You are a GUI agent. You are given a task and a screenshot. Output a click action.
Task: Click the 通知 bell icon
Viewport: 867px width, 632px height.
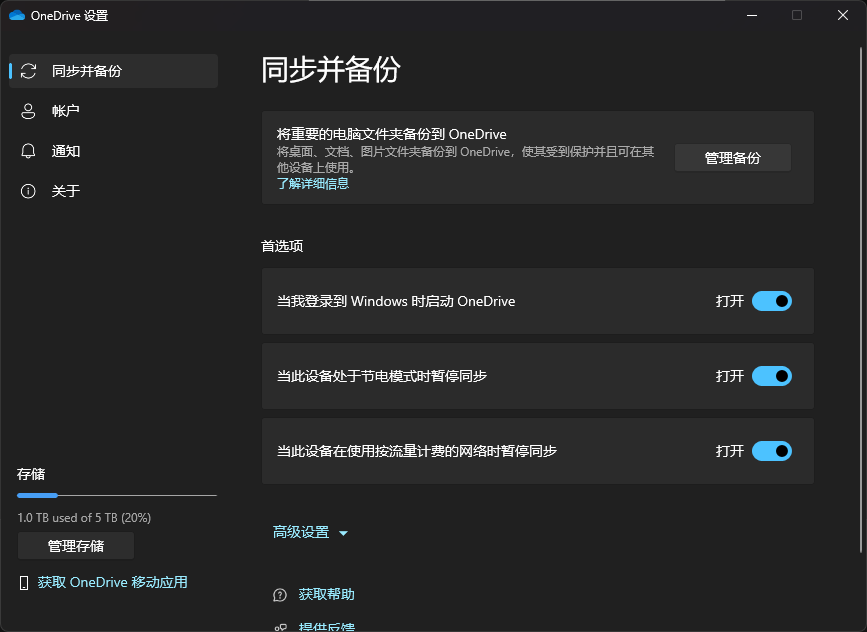click(x=28, y=151)
